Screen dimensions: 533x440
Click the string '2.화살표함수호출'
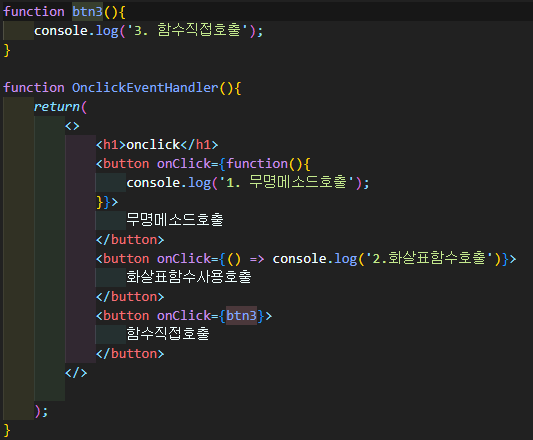click(429, 258)
